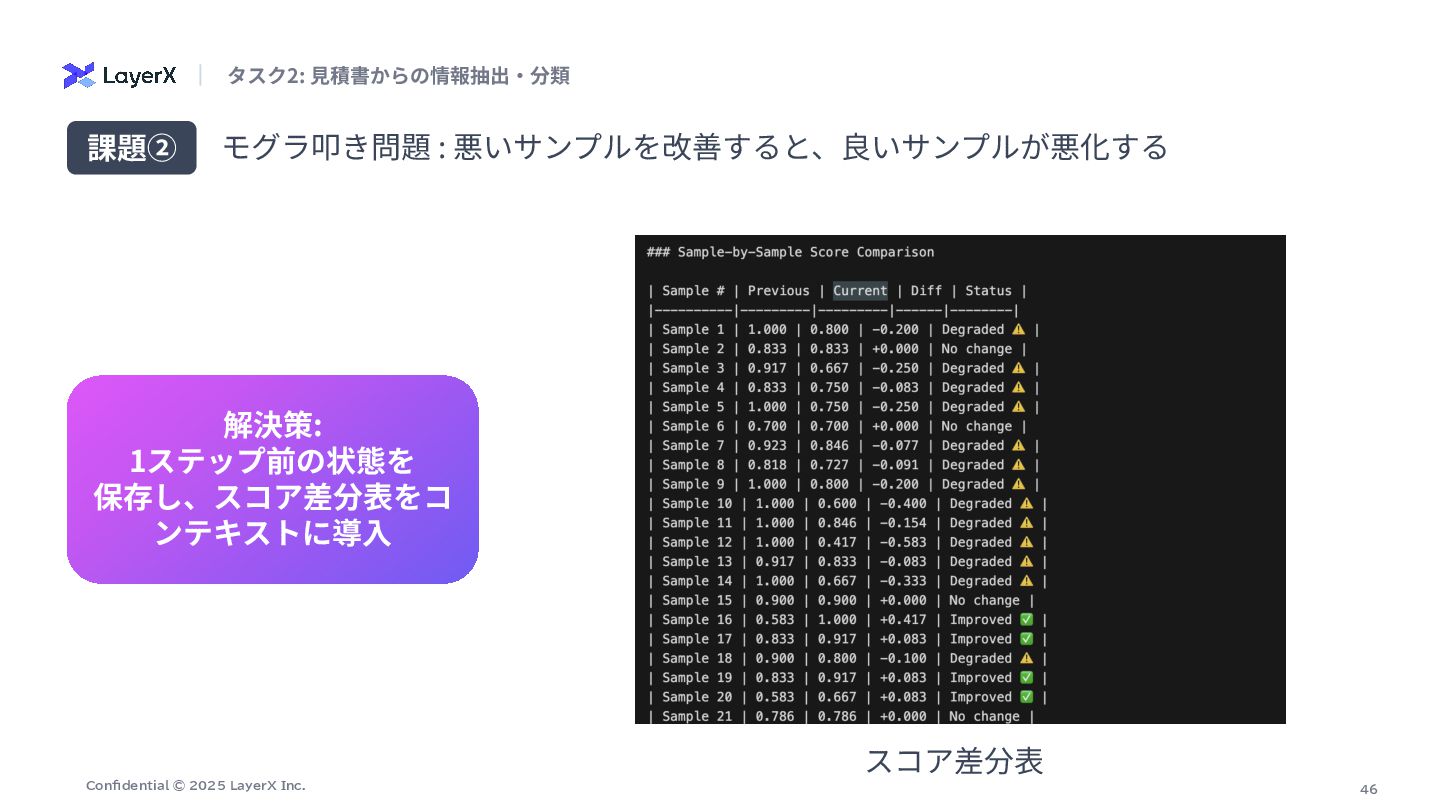
Task: Click the 'Sample 21' row label
Action: coord(697,716)
